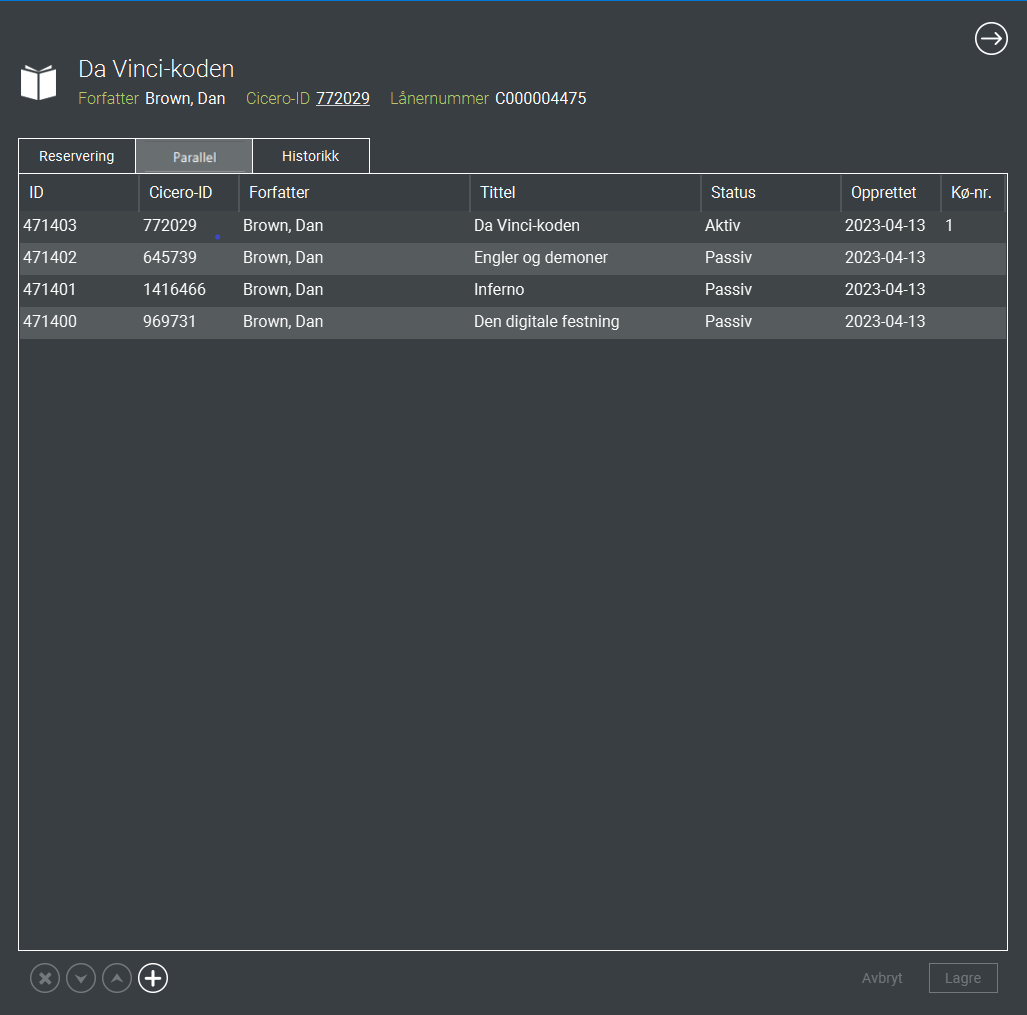Click Passiv status in Engler og demoner row
Image resolution: width=1027 pixels, height=1015 pixels.
click(728, 257)
